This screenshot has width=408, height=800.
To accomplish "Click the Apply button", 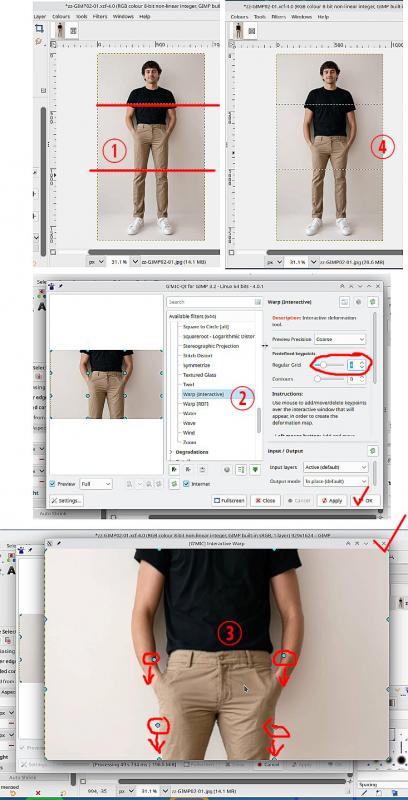I will click(x=332, y=501).
